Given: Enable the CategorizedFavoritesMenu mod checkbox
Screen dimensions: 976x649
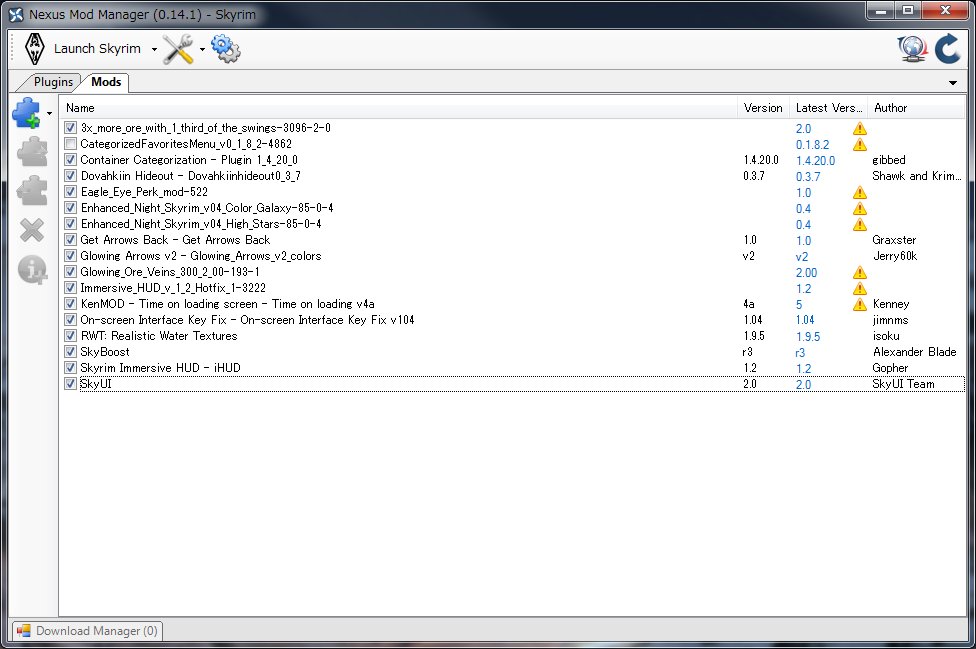Looking at the screenshot, I should (x=70, y=144).
